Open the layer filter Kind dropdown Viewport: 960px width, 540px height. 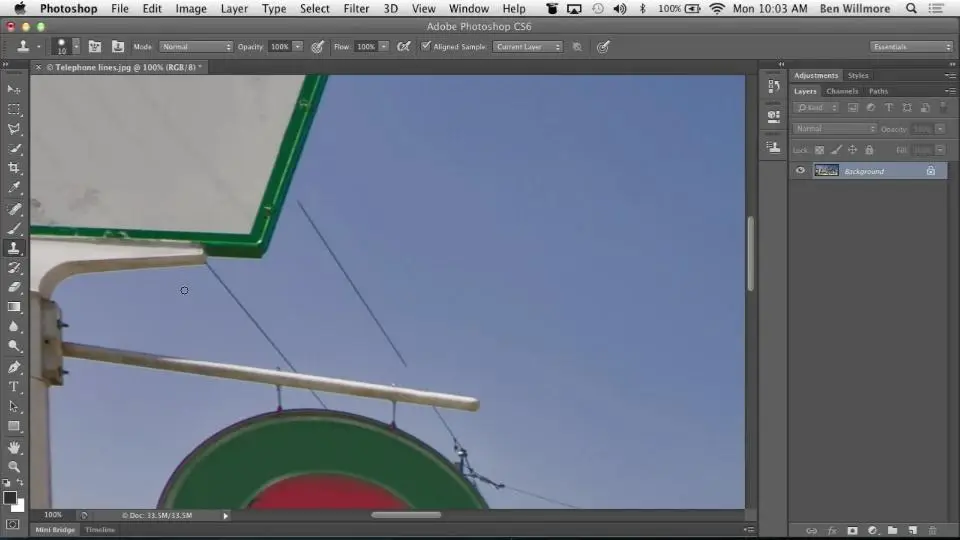[816, 108]
